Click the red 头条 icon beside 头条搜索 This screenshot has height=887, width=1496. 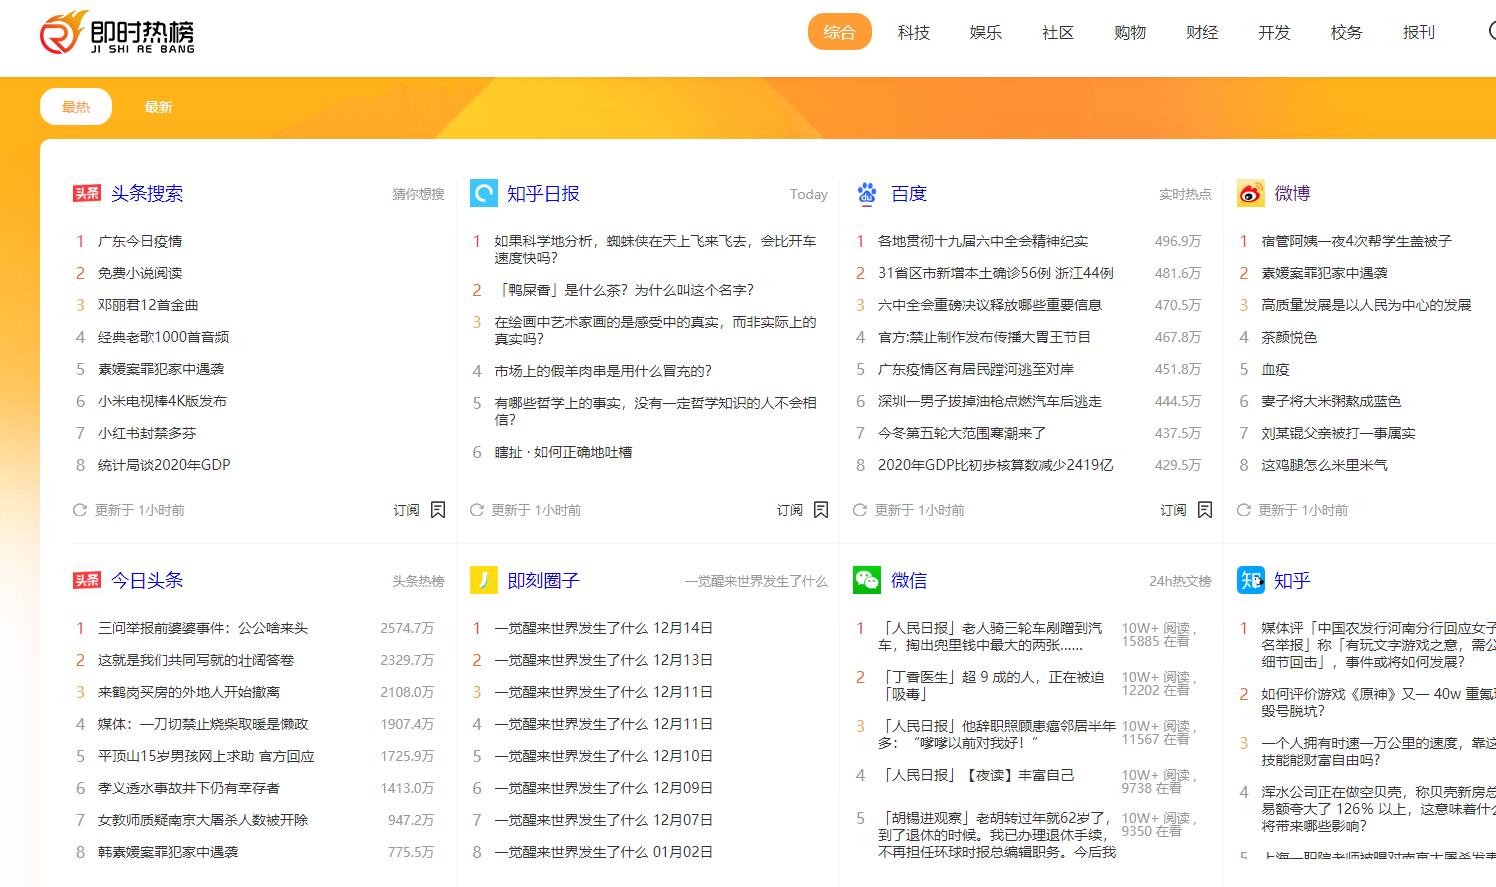pyautogui.click(x=88, y=193)
